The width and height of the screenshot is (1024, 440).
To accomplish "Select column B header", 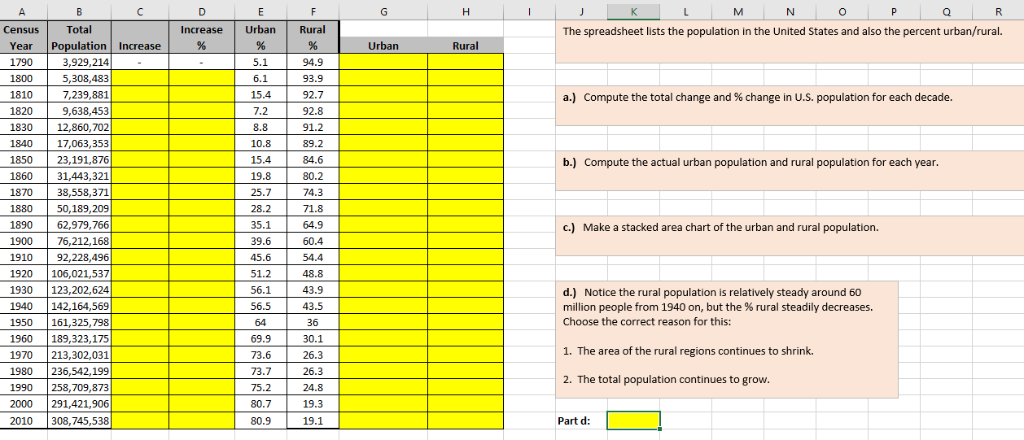I will (80, 10).
